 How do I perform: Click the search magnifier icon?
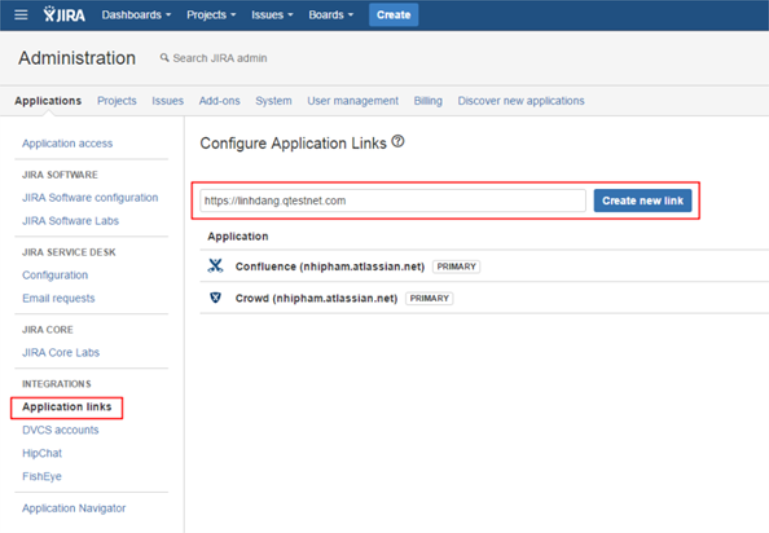click(165, 58)
